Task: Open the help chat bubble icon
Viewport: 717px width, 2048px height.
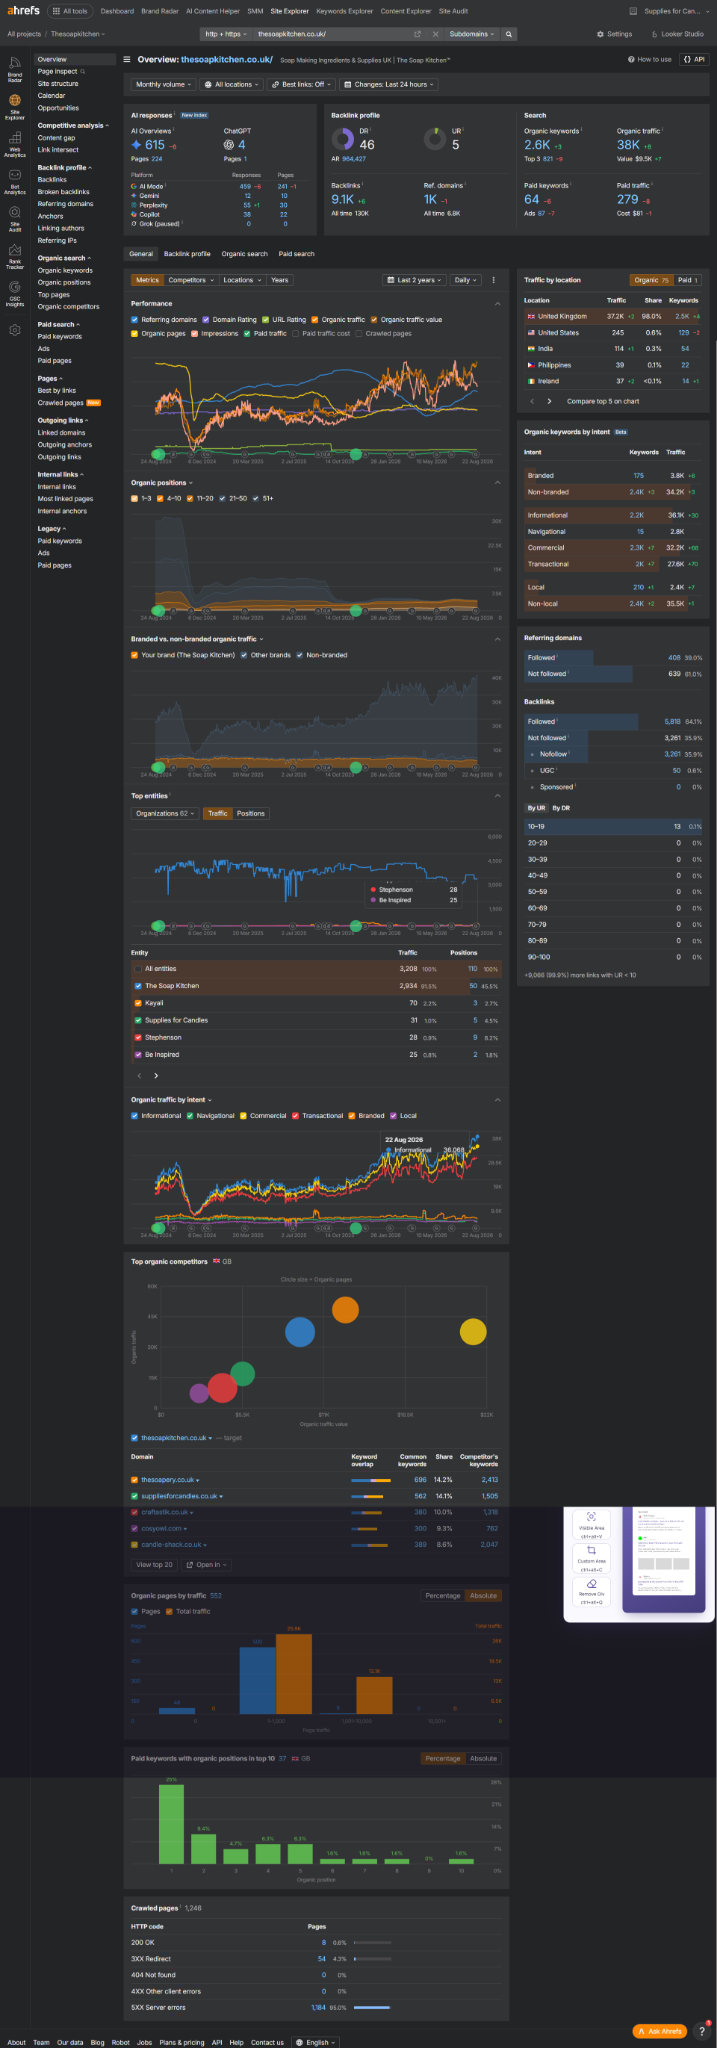Action: click(704, 2029)
